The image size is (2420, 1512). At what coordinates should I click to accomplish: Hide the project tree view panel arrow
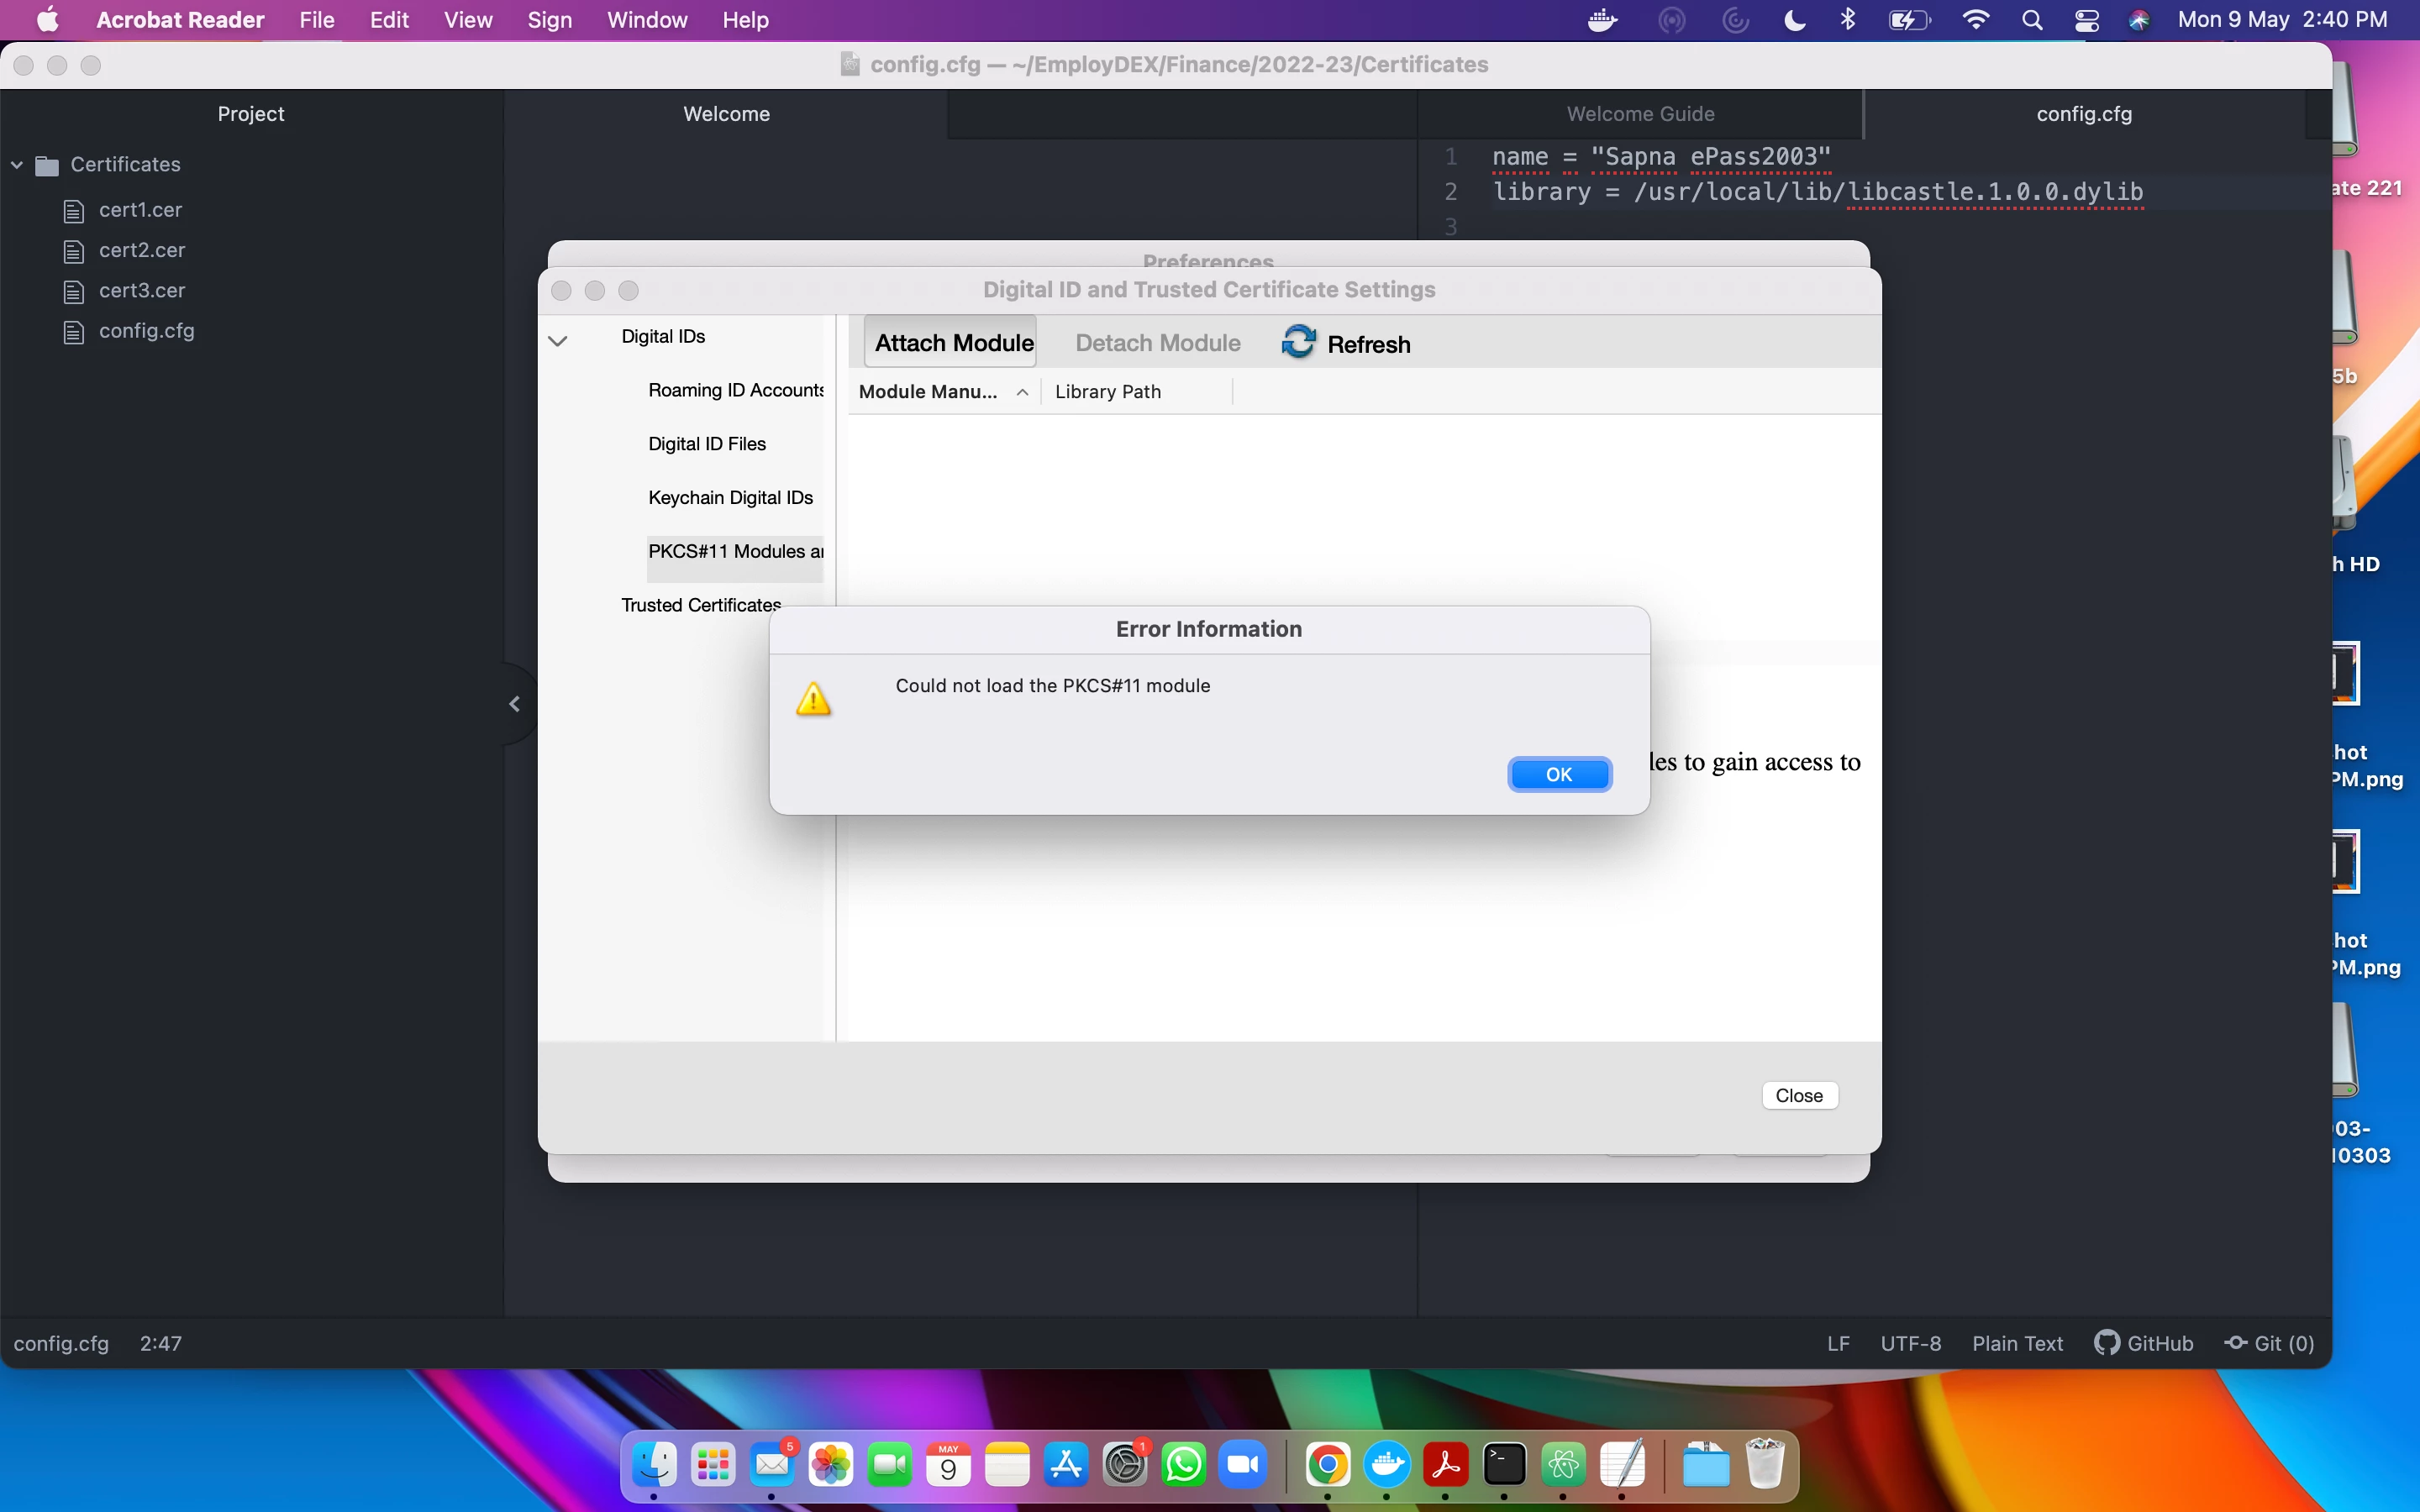[x=515, y=704]
